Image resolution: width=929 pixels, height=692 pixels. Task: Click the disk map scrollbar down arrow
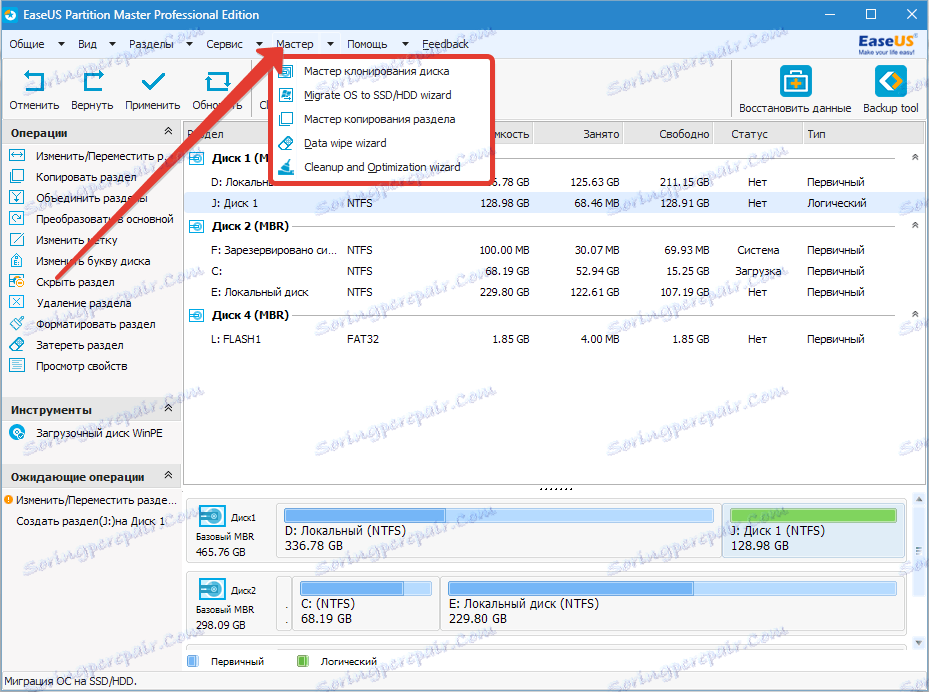(918, 642)
